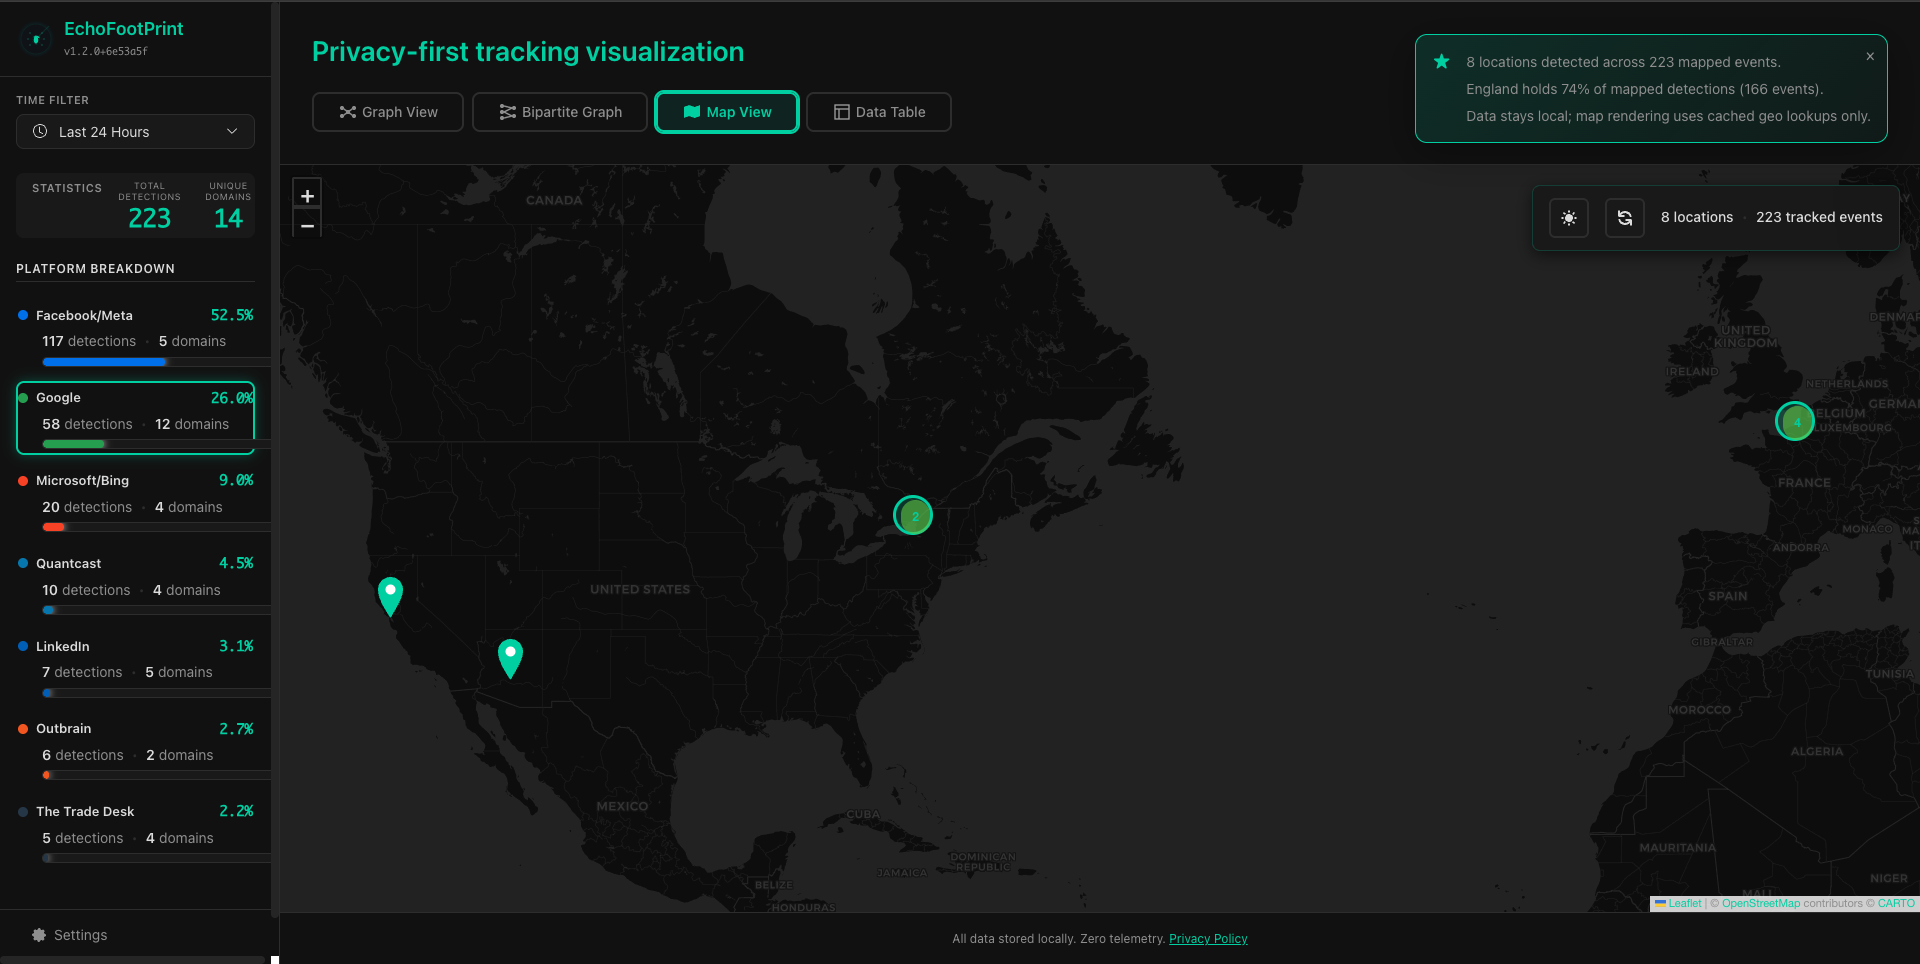Screen dimensions: 1920x964
Task: Open the Last 24 Hours time filter
Action: 135,131
